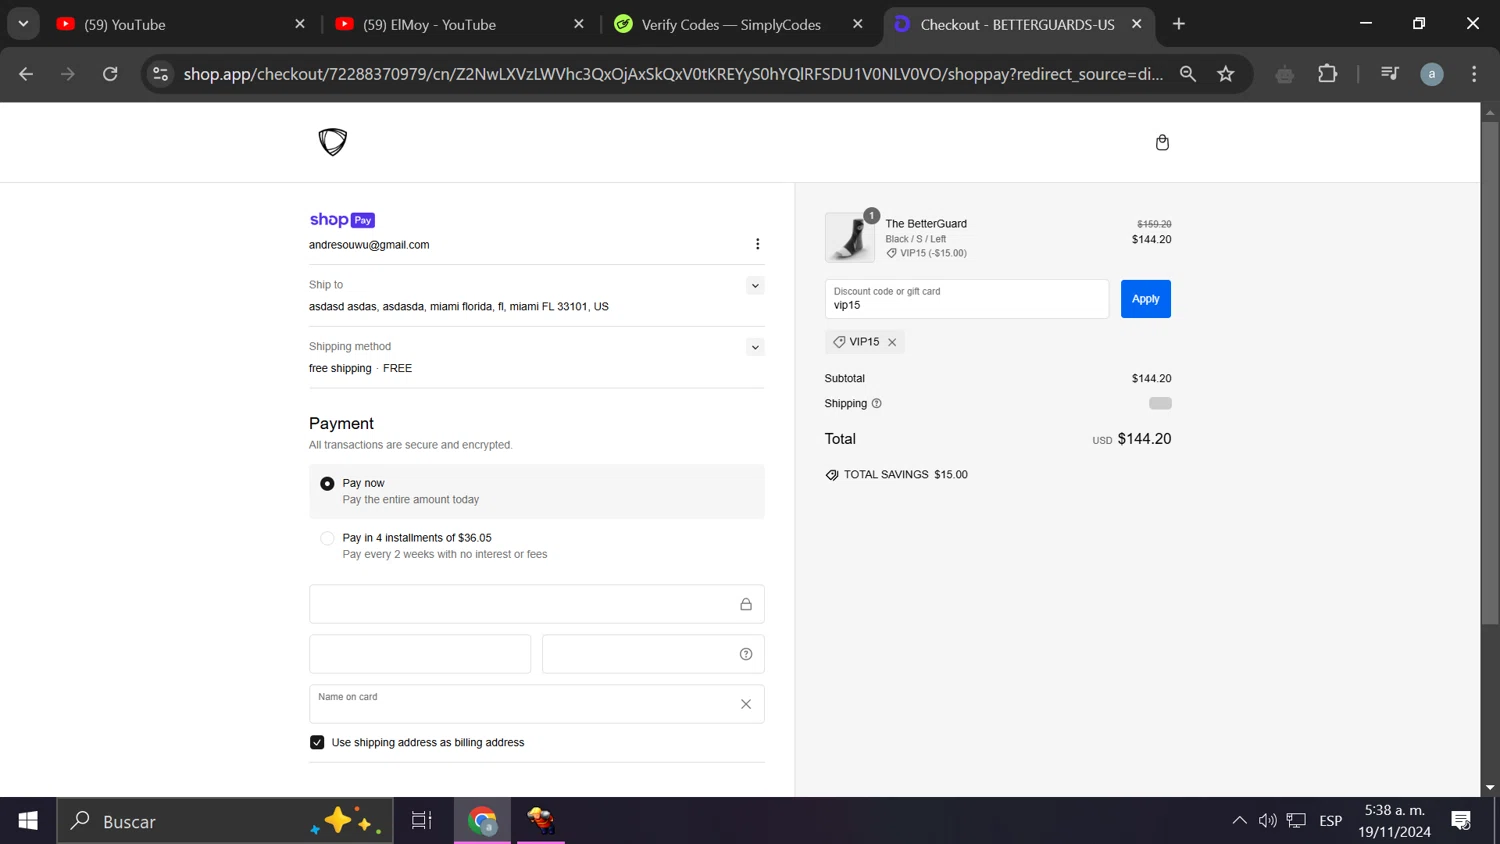
Task: Clear the Name on card field
Action: click(746, 704)
